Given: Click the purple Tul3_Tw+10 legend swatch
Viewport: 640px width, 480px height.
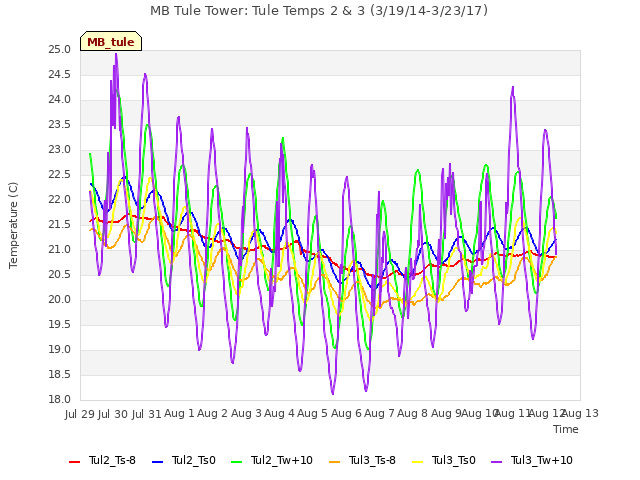Looking at the screenshot, I should (497, 462).
